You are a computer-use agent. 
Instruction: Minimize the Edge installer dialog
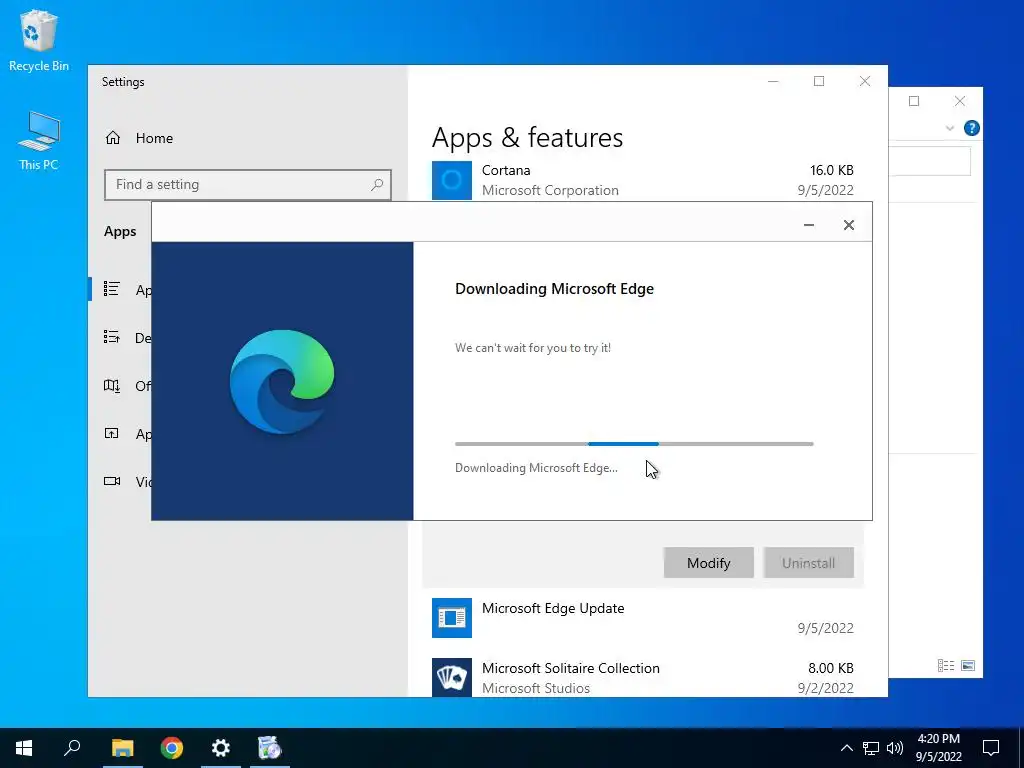pos(808,225)
